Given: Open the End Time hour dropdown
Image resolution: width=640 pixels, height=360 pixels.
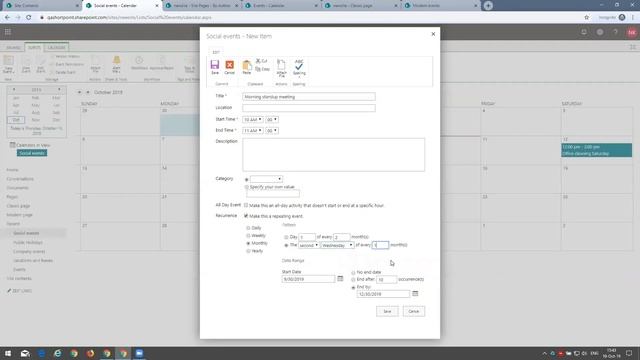Looking at the screenshot, I should 253,131.
